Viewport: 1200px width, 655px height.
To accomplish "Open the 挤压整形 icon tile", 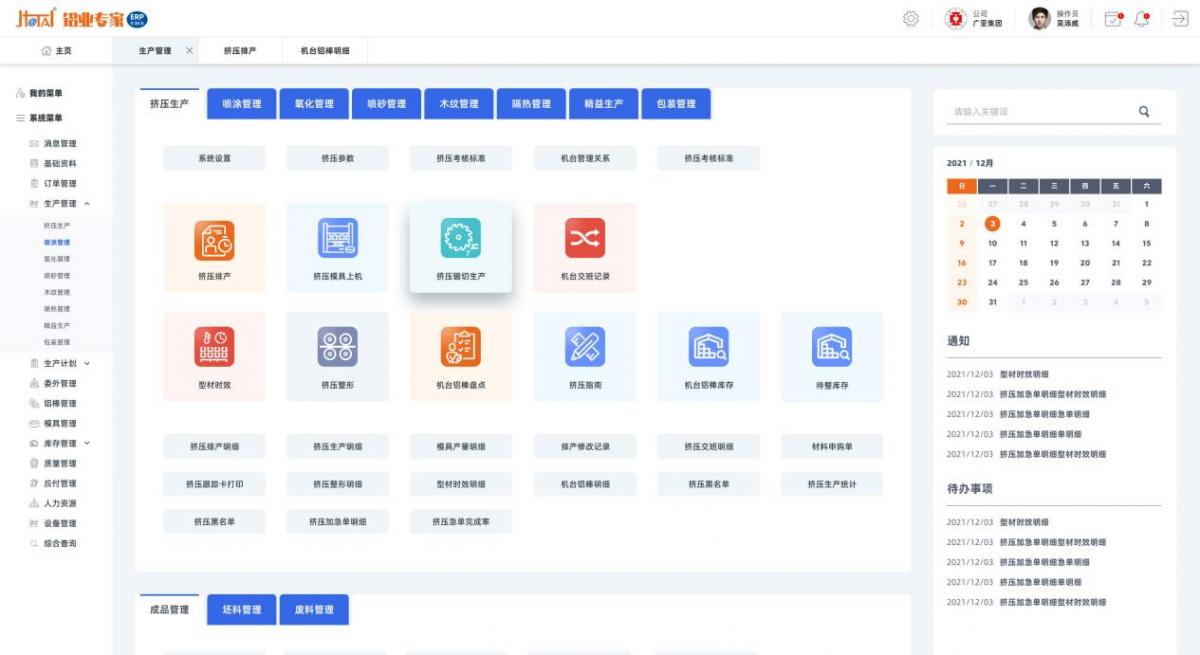I will click(337, 347).
